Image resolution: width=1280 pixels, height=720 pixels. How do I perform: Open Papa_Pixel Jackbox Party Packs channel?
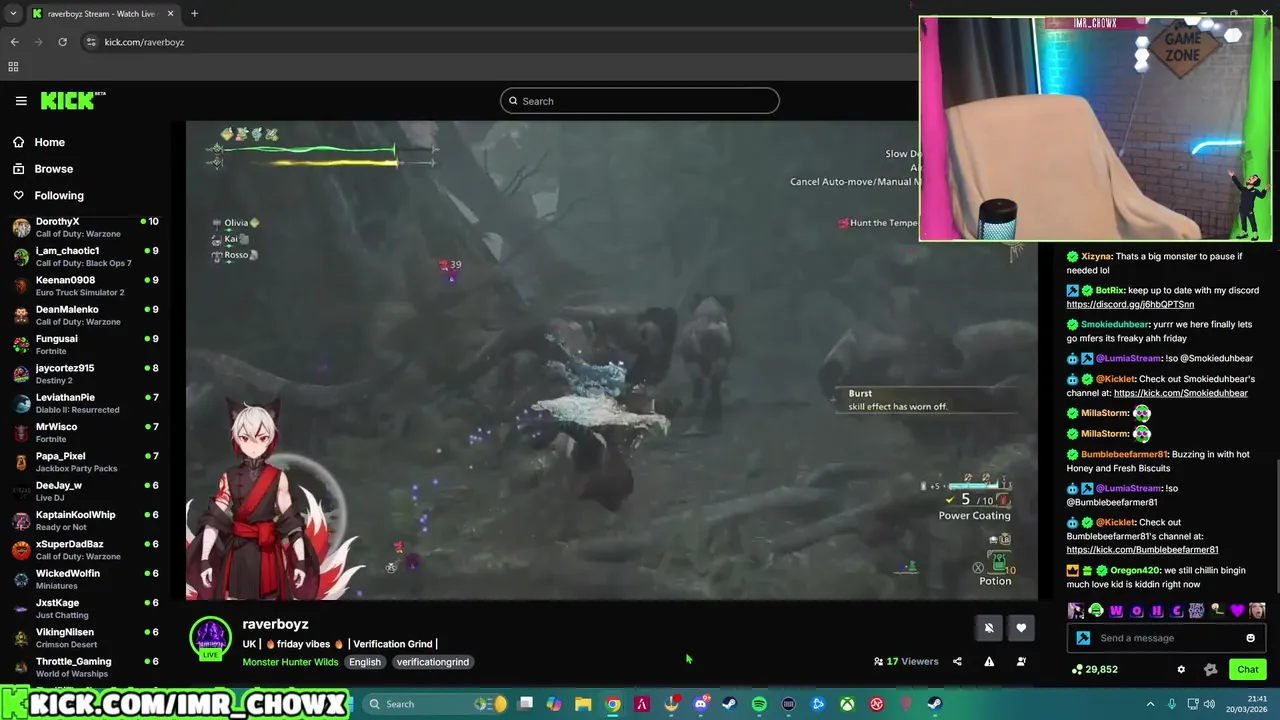[85, 462]
